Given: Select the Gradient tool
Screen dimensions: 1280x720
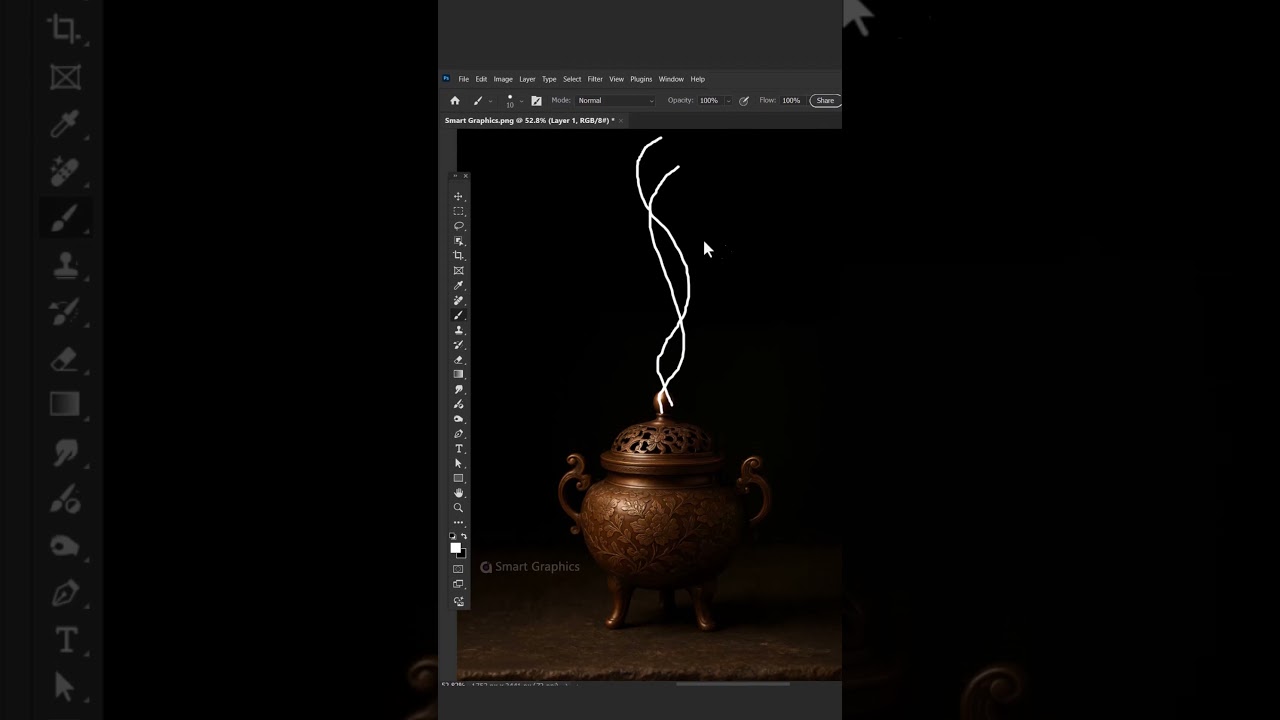Looking at the screenshot, I should point(459,374).
